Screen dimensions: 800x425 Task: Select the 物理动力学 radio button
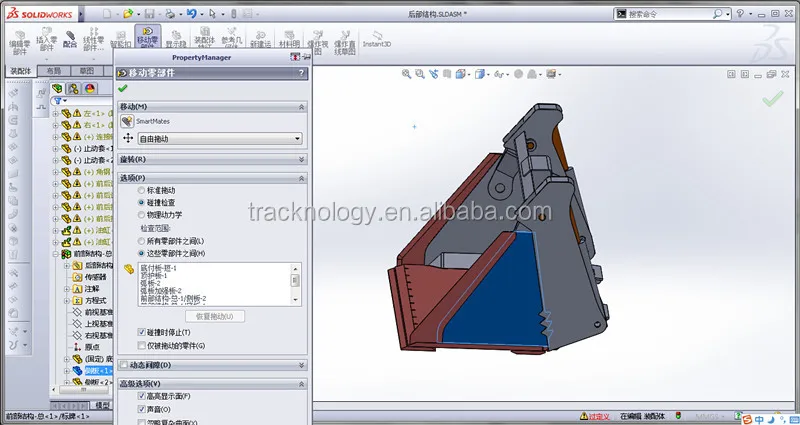[x=141, y=213]
